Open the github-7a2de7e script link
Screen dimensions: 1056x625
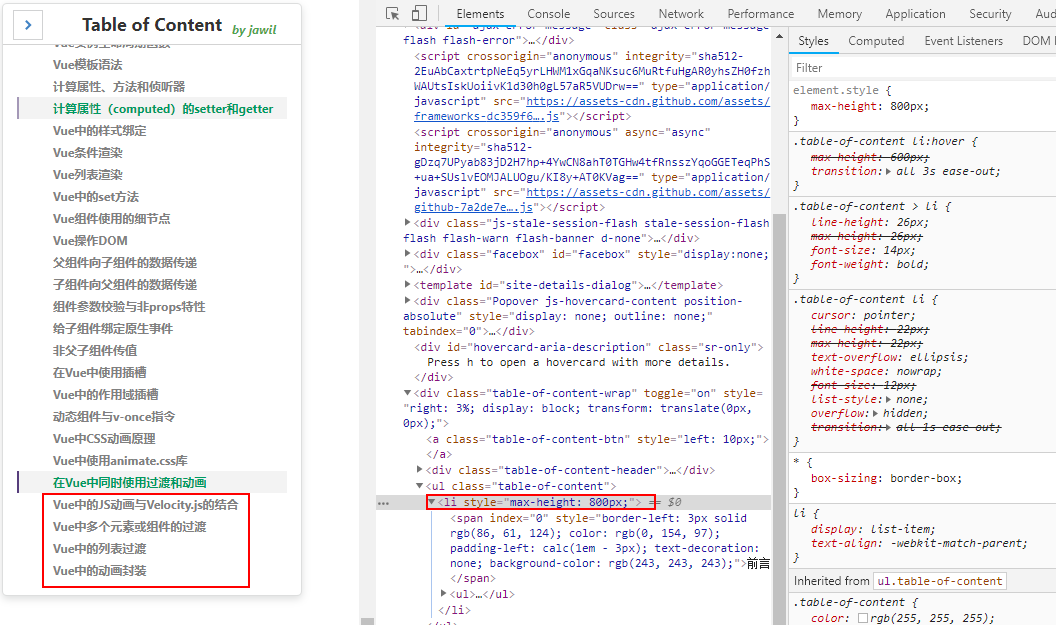point(473,207)
